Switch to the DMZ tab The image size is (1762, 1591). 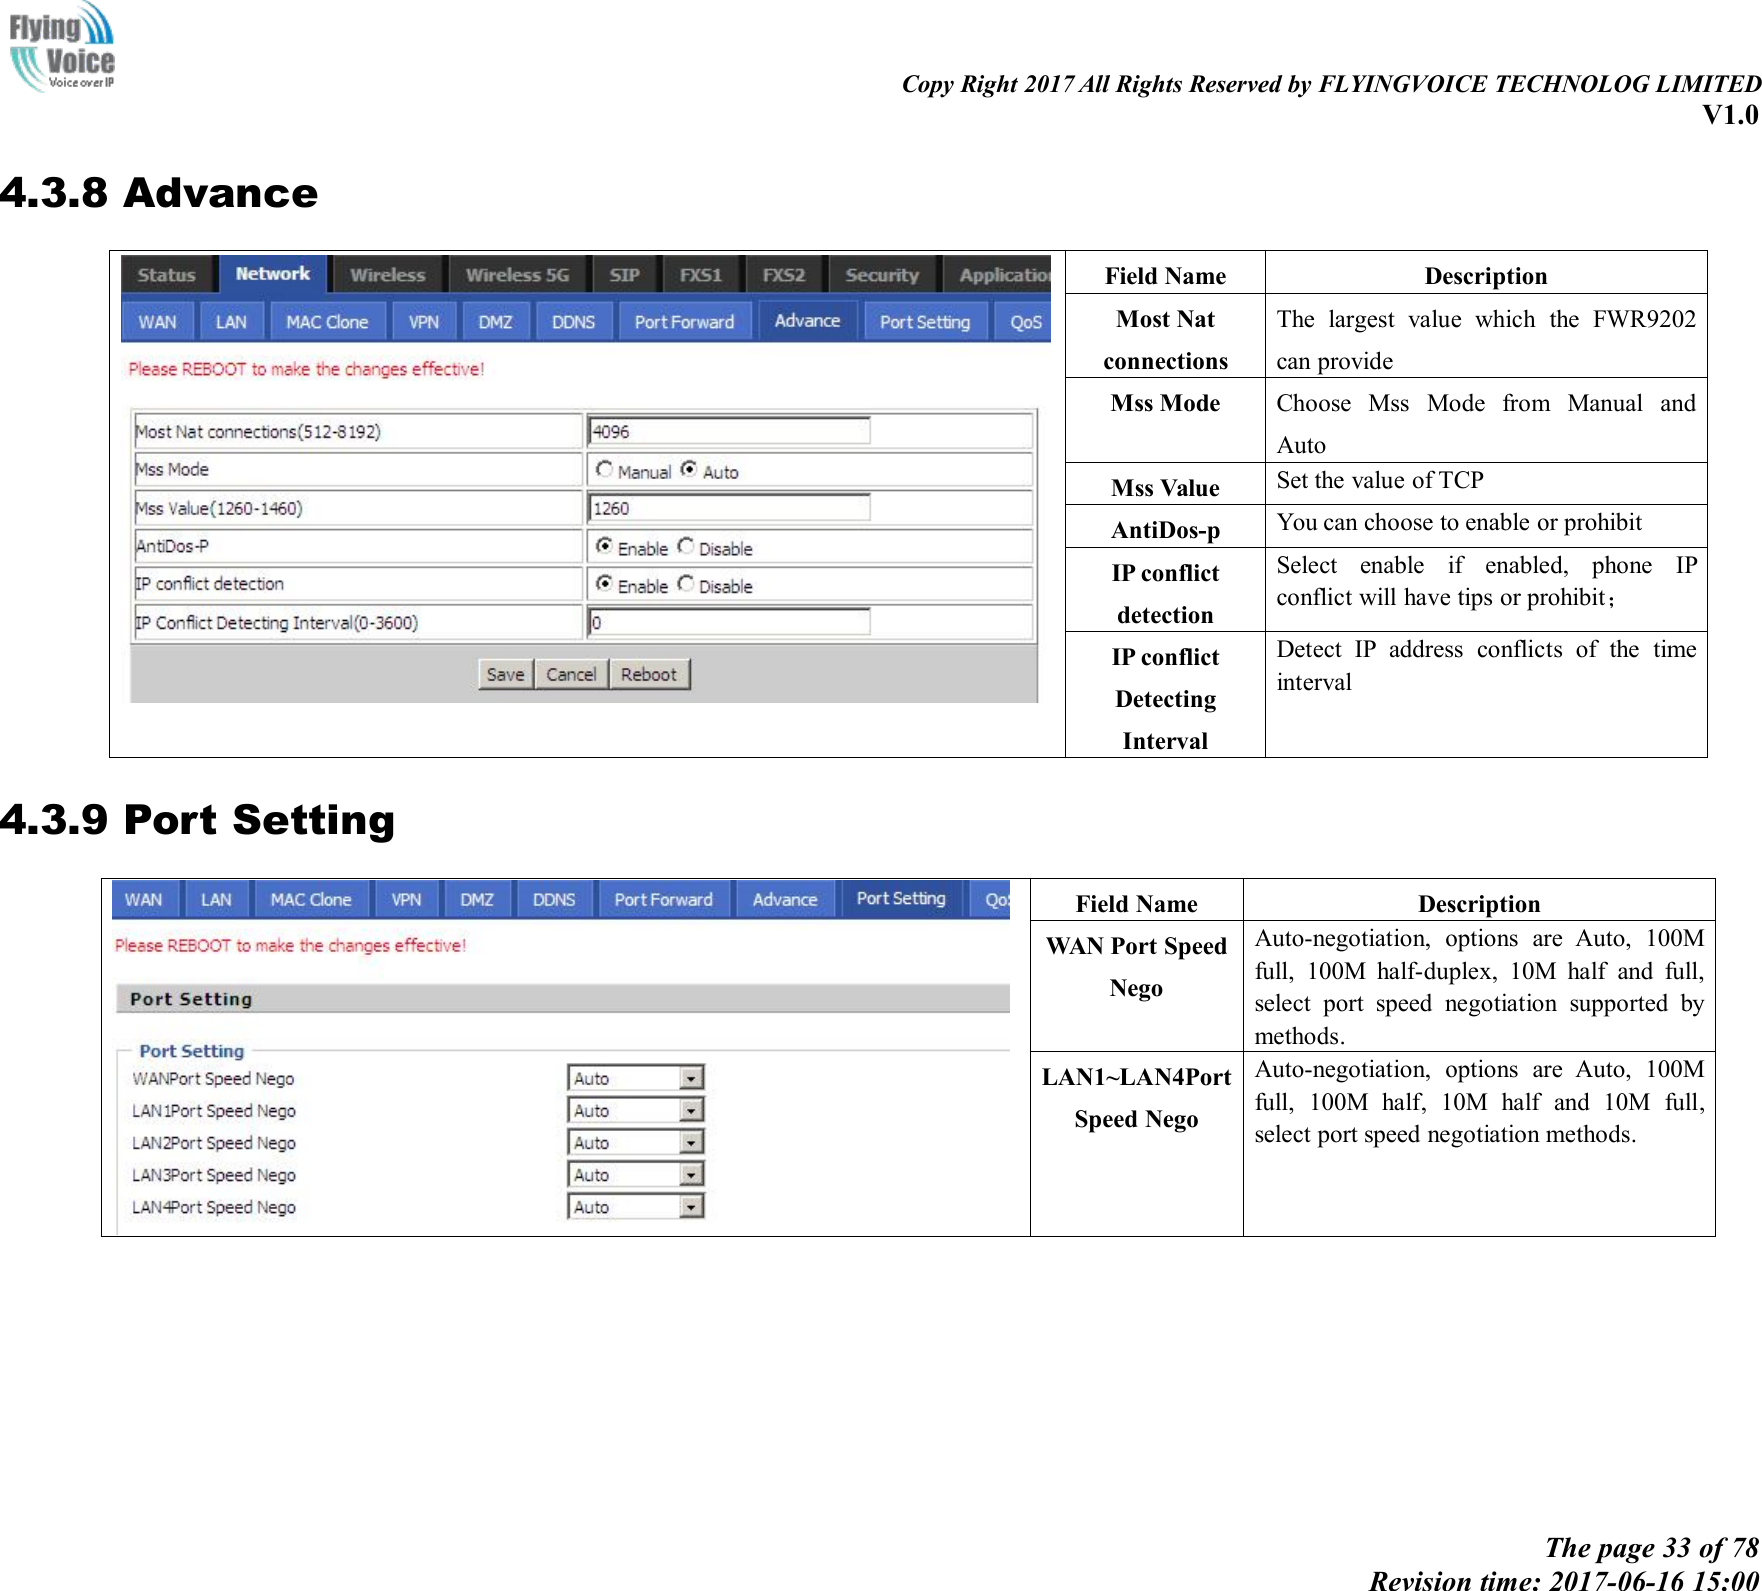coord(494,320)
